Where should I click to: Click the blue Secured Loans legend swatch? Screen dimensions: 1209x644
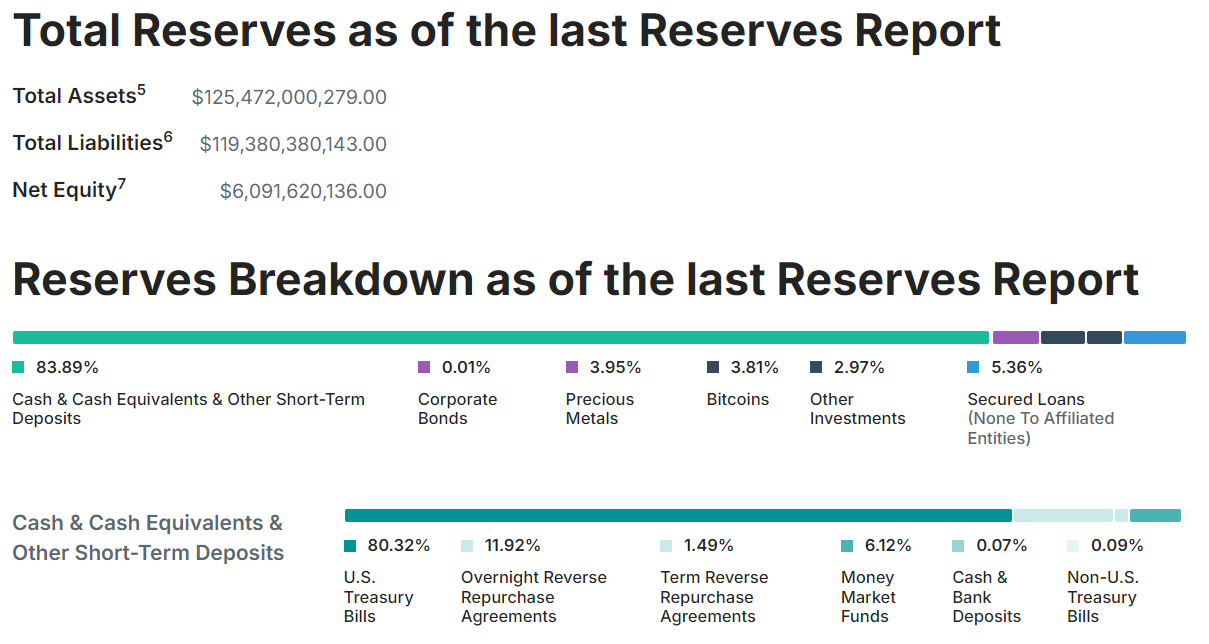[x=973, y=367]
